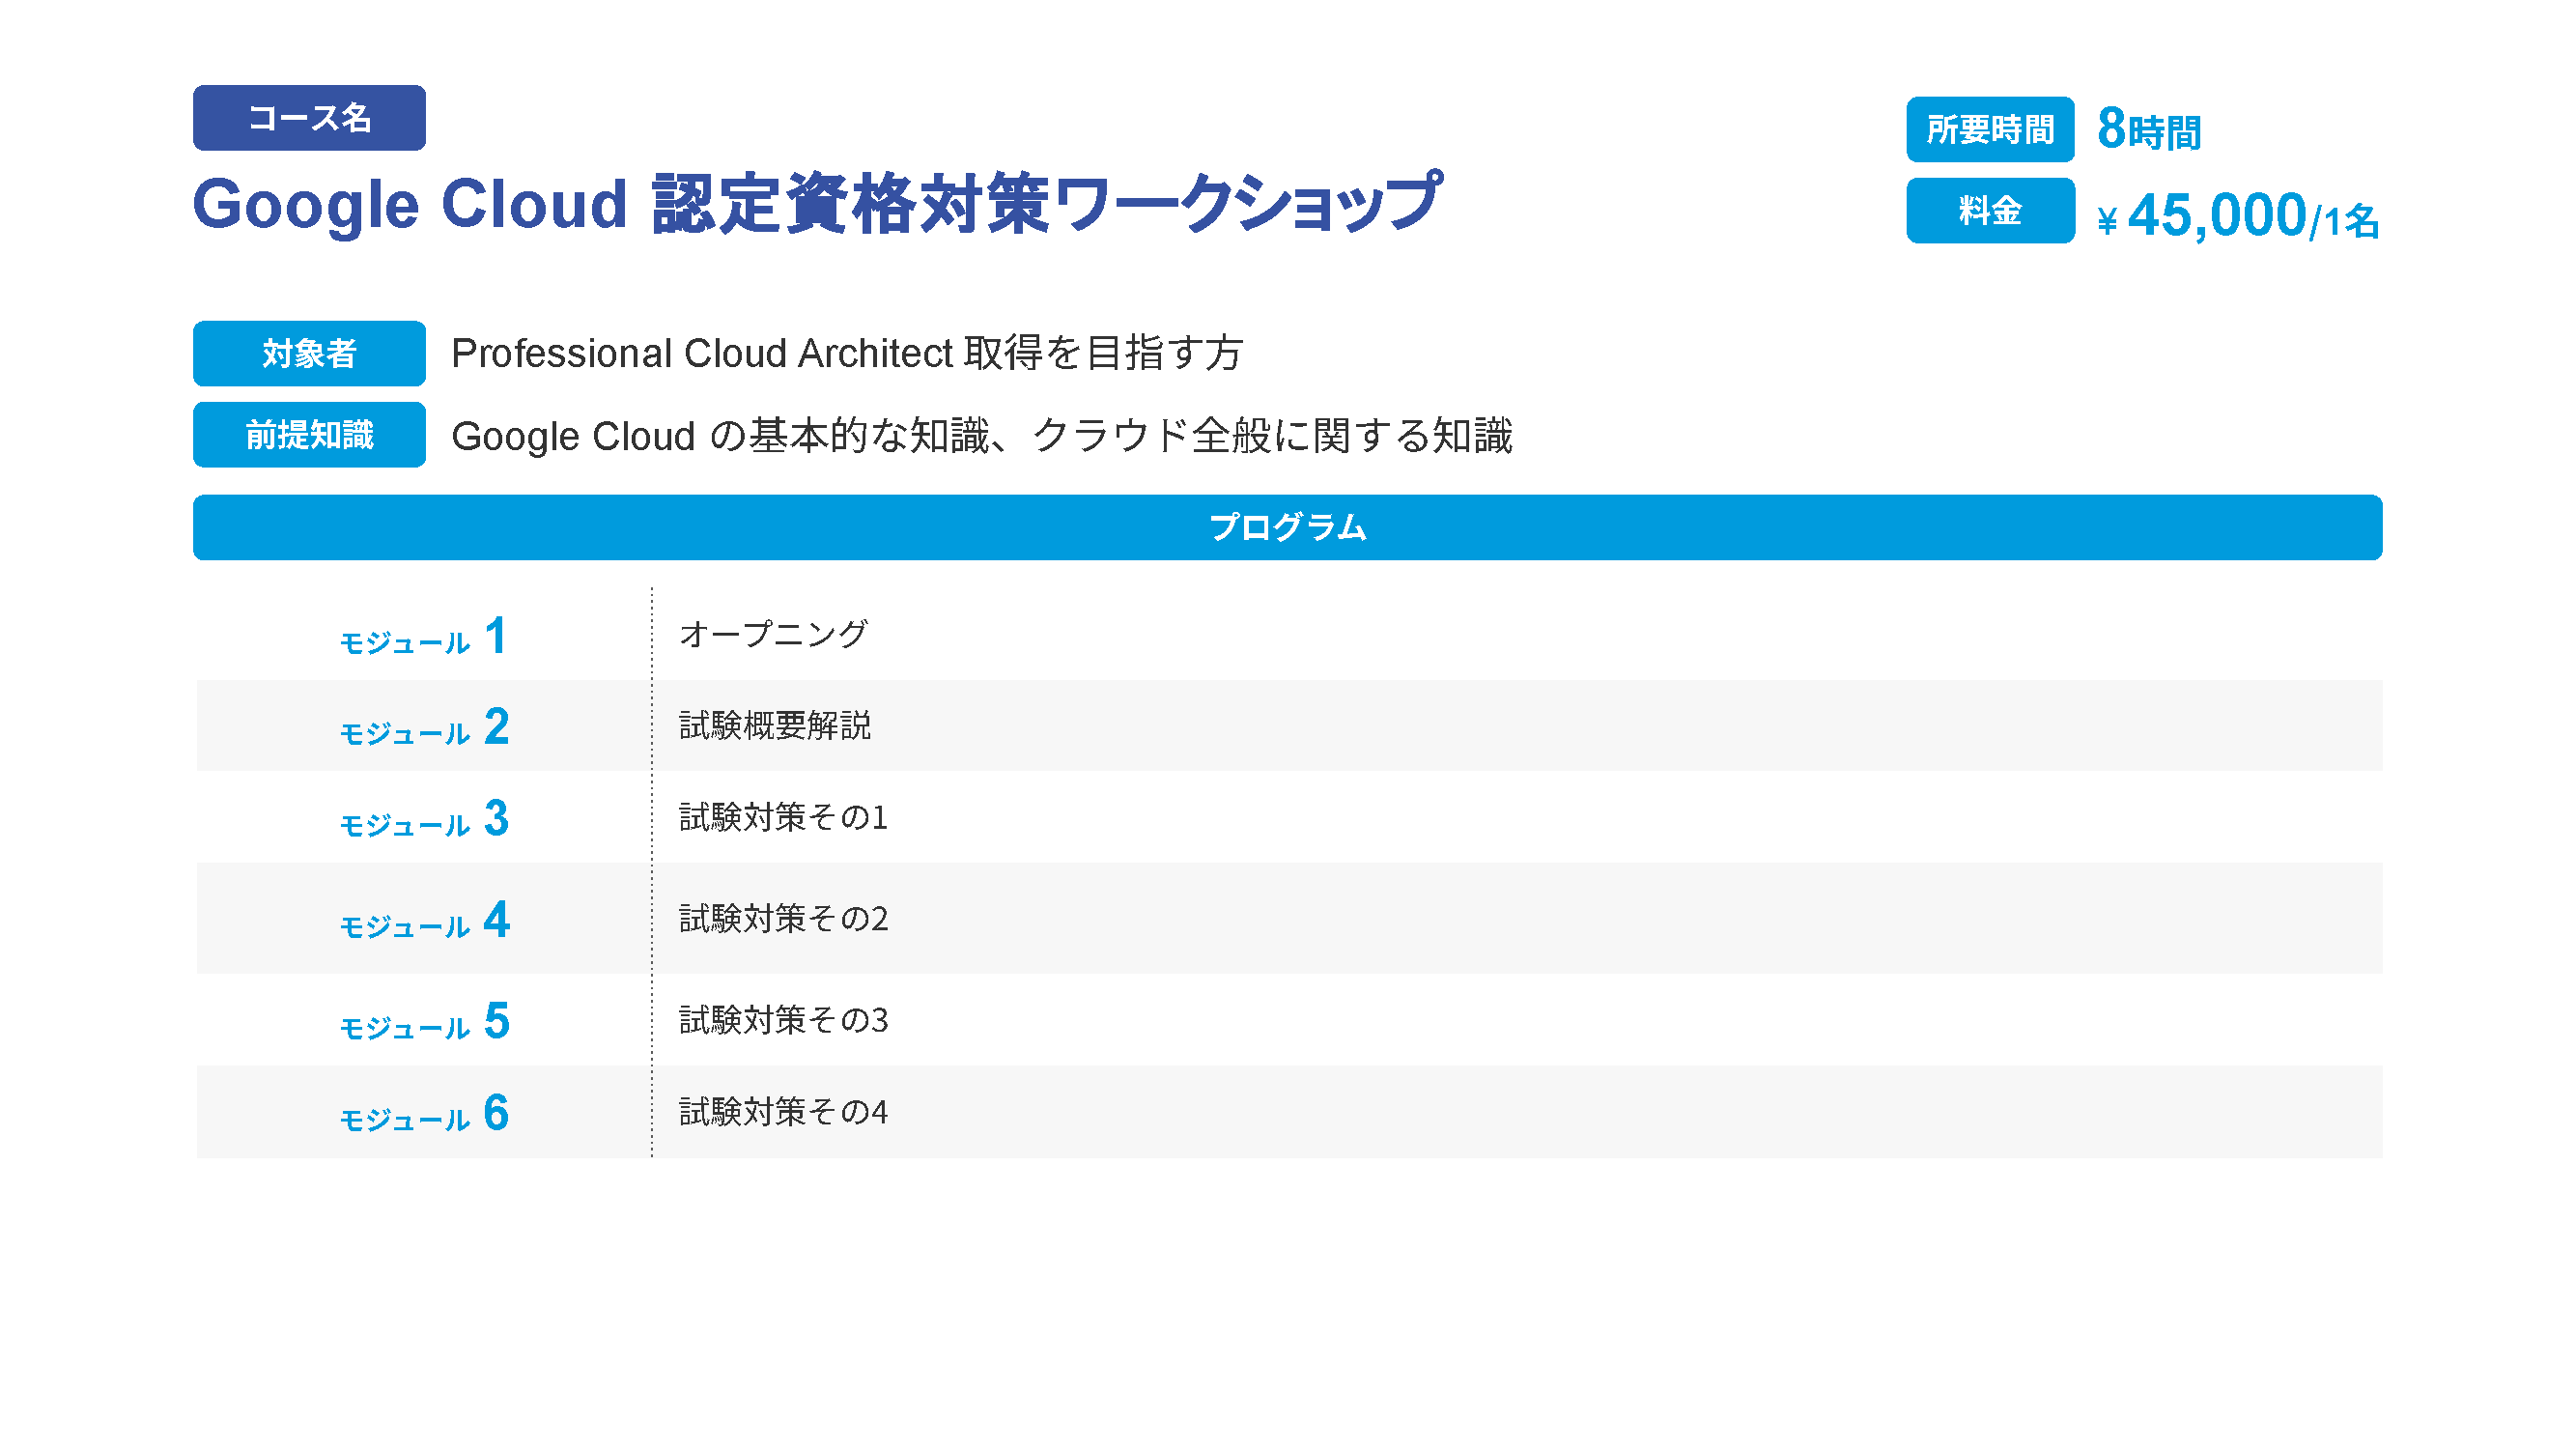The height and width of the screenshot is (1449, 2576).
Task: Click the 8時間 duration text
Action: point(2148,130)
